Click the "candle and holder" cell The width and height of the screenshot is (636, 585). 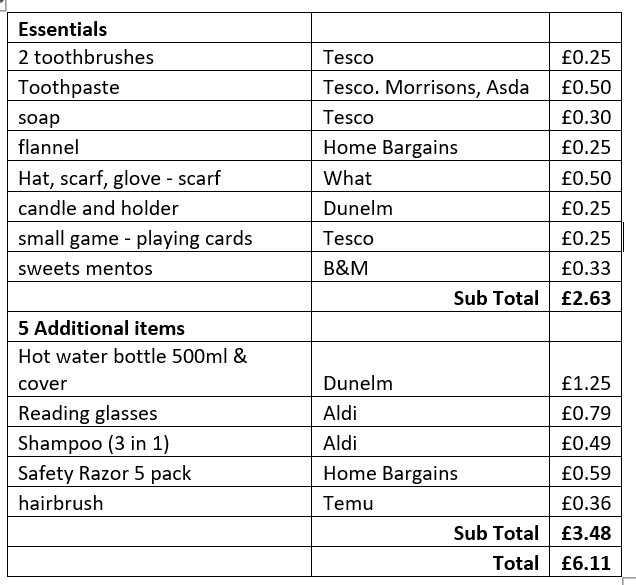coord(98,208)
